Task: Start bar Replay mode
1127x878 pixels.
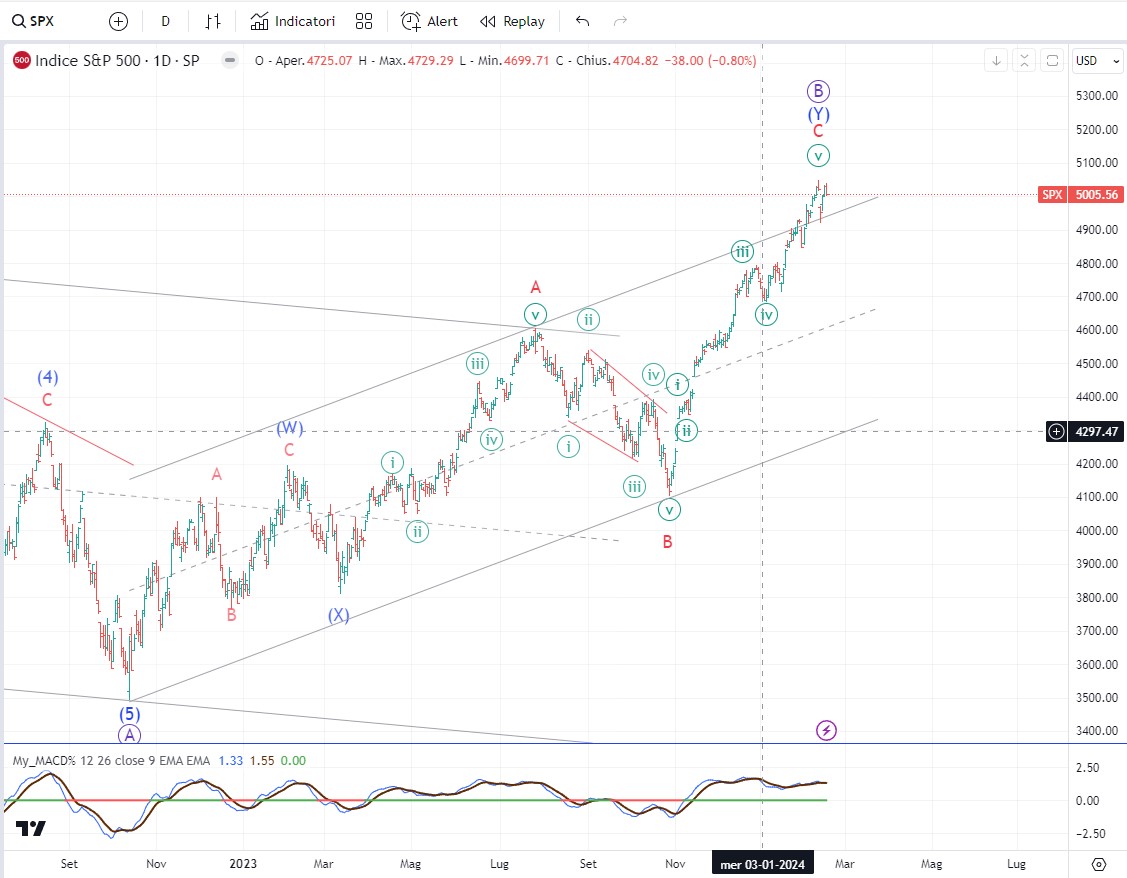Action: tap(512, 22)
